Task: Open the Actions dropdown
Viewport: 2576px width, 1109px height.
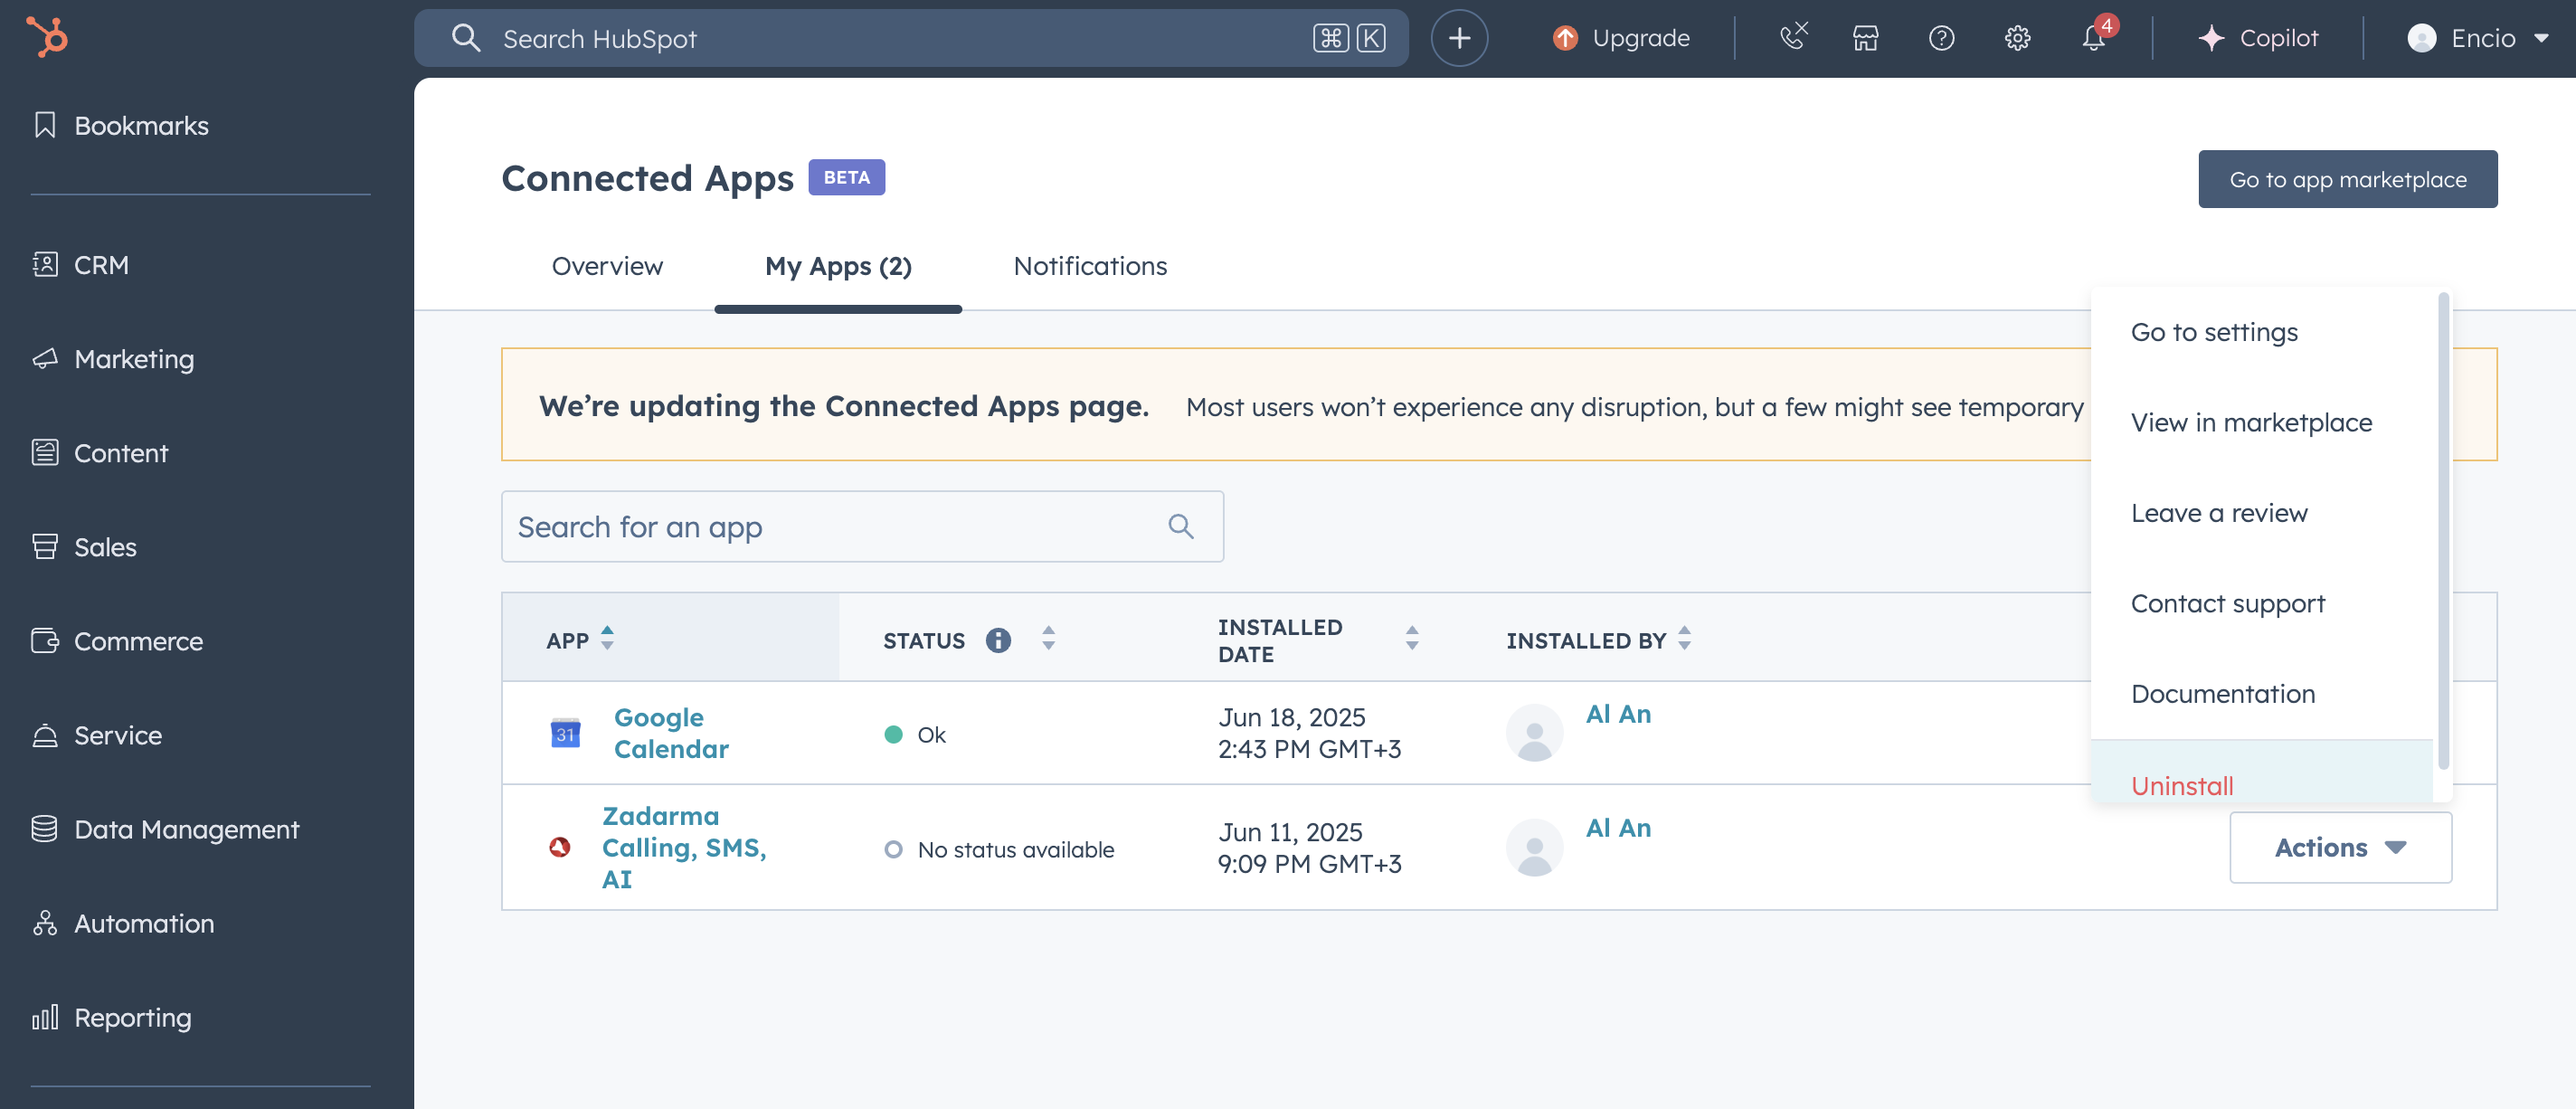Action: [2340, 847]
